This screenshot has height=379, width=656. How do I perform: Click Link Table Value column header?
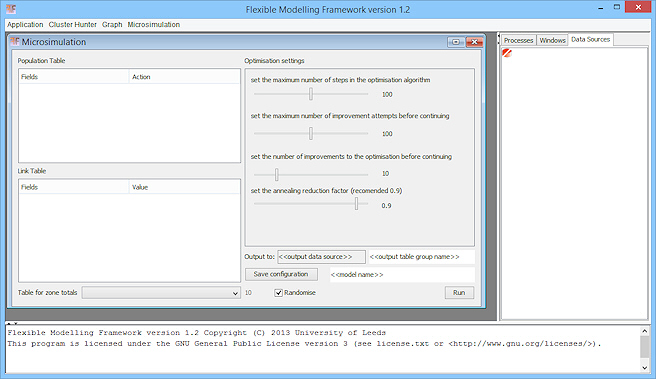(184, 187)
